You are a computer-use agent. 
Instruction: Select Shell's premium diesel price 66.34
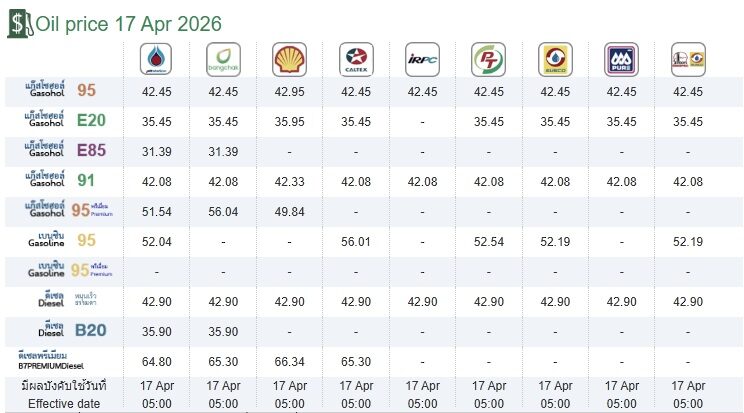coord(289,361)
